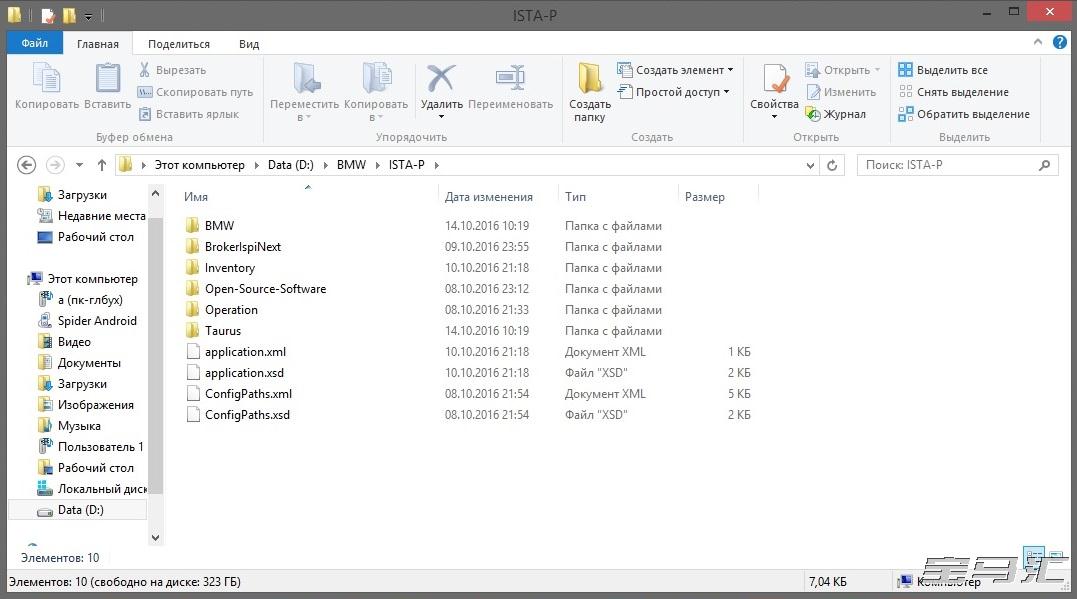This screenshot has width=1077, height=599.
Task: Click Снять выделение command
Action: pyautogui.click(x=953, y=92)
